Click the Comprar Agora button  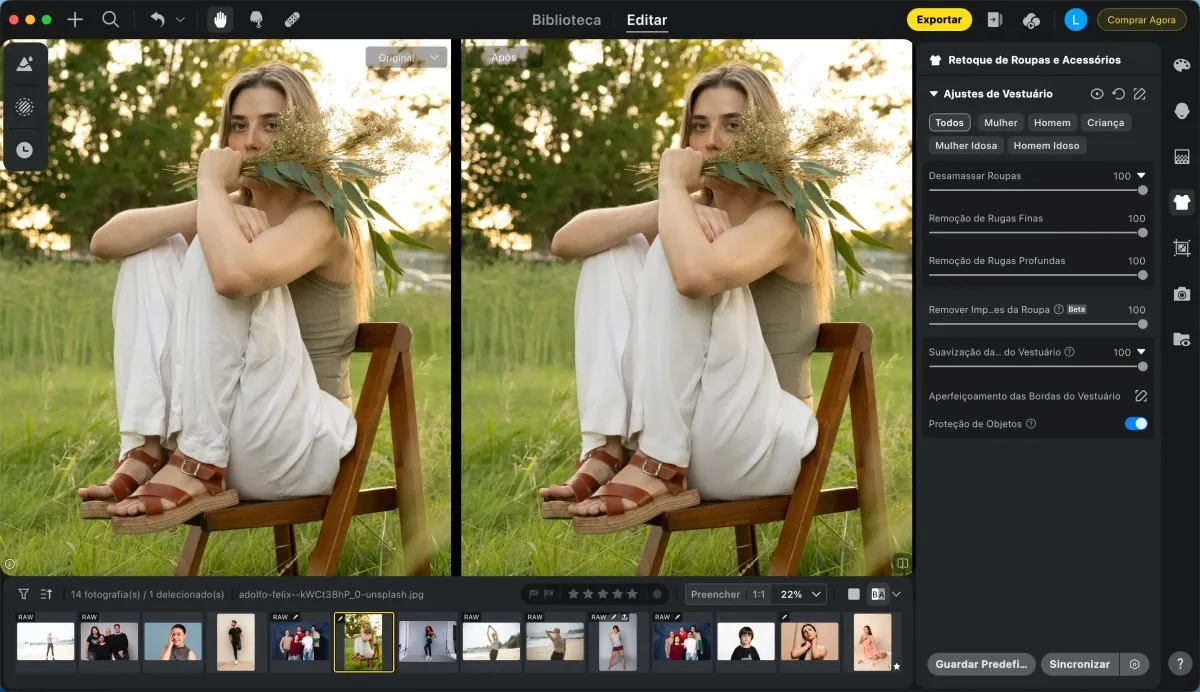pos(1141,20)
